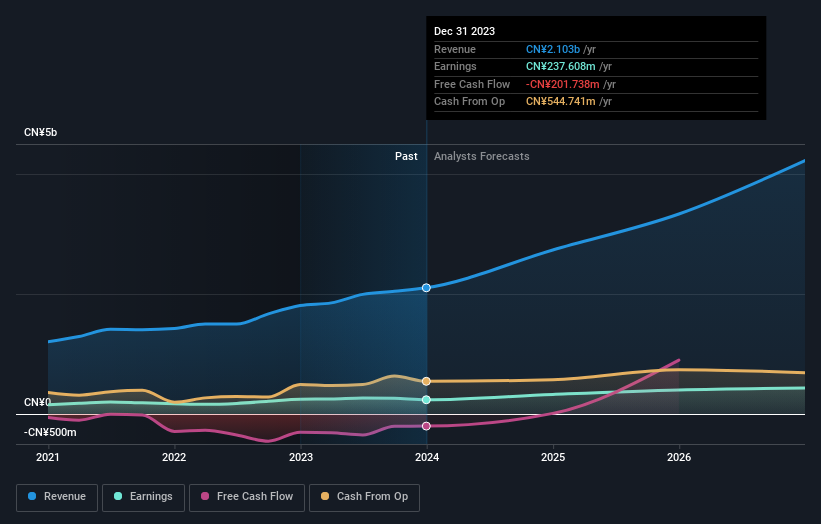Screen dimensions: 821x524
Task: Click the CN¥544.741m cash from op value
Action: (561, 102)
